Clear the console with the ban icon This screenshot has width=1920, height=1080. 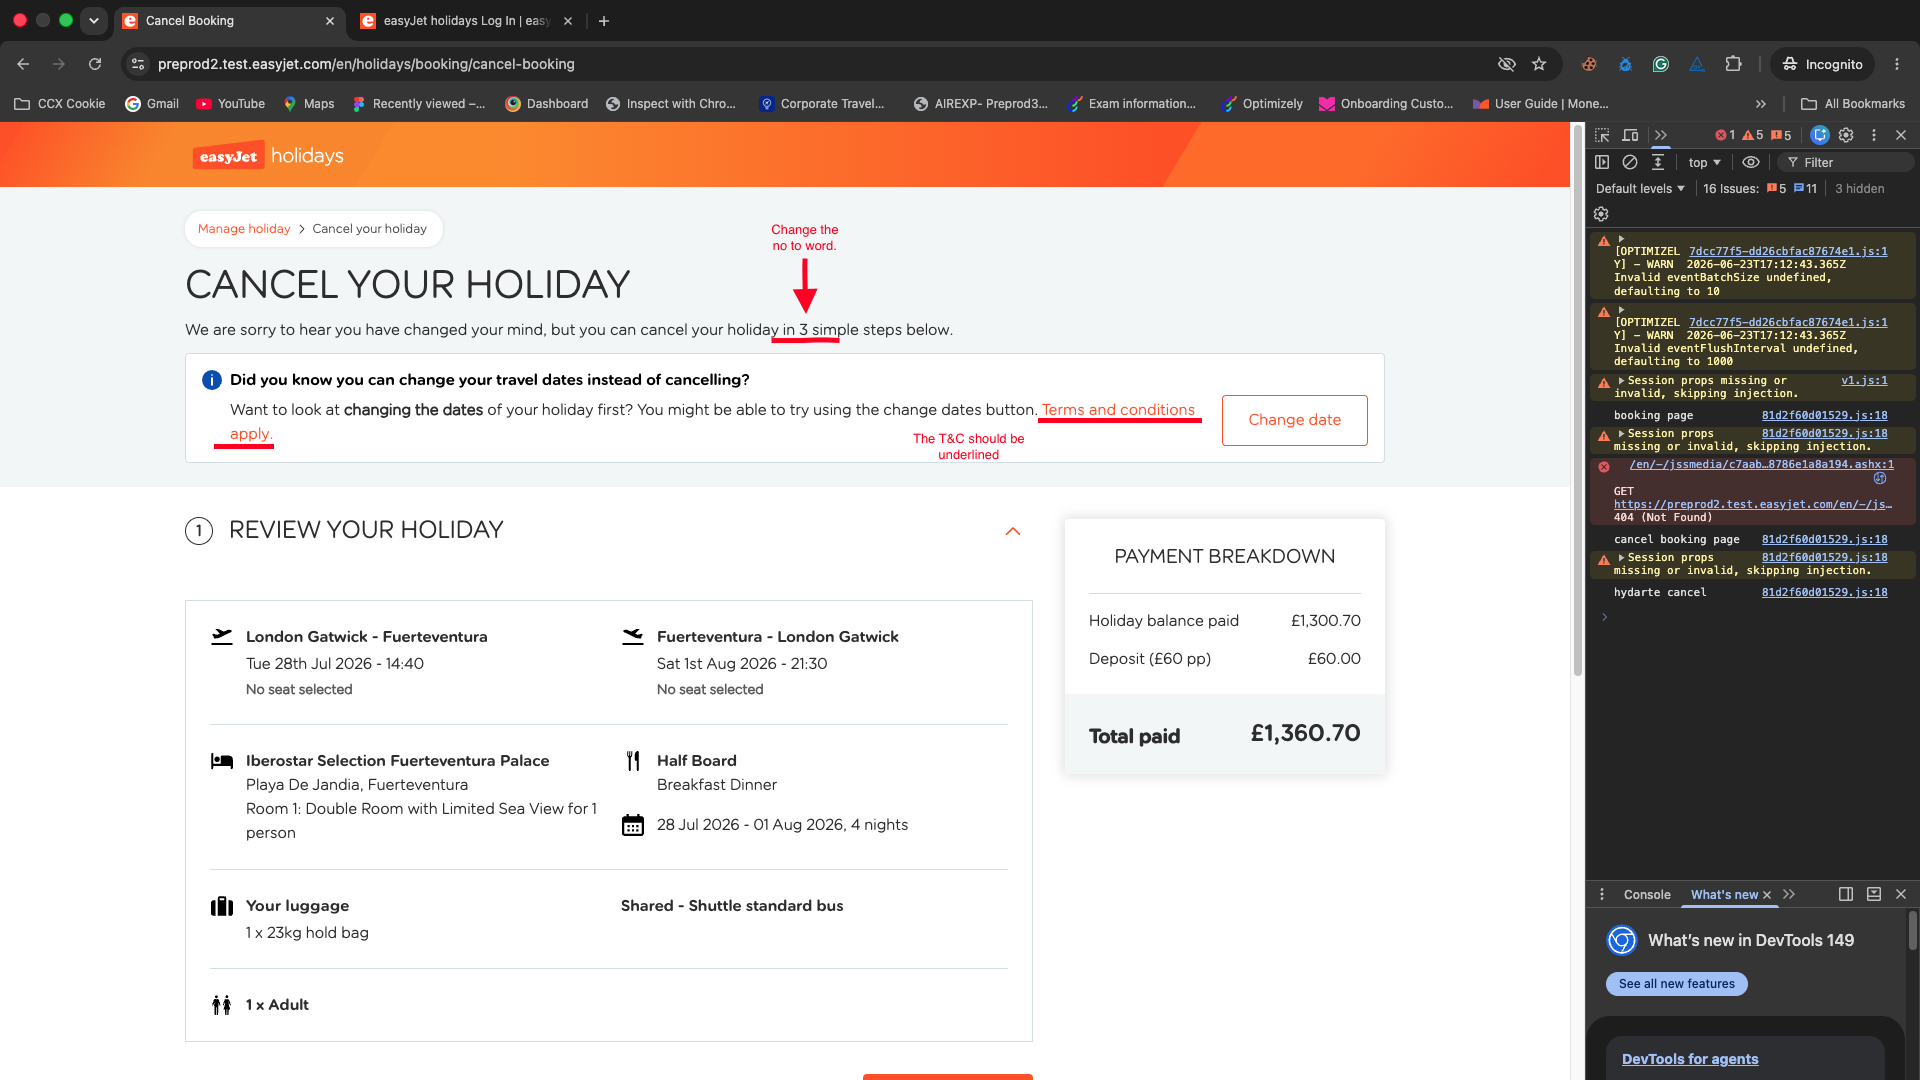[x=1630, y=162]
